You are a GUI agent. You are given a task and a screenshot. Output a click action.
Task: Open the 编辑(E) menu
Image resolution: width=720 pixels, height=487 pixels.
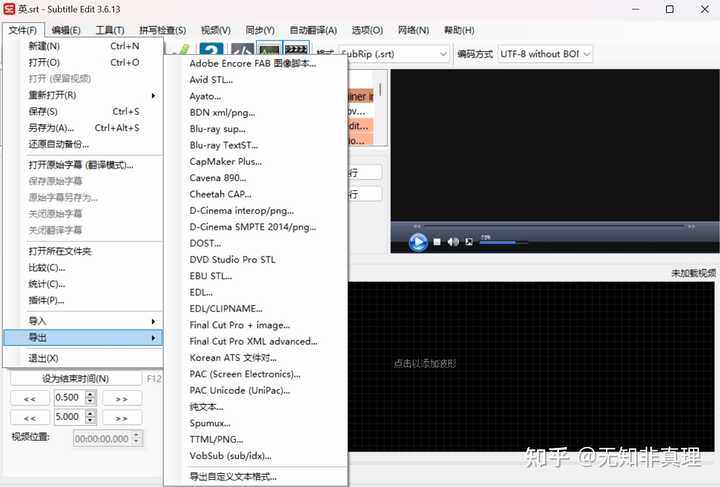tap(66, 30)
